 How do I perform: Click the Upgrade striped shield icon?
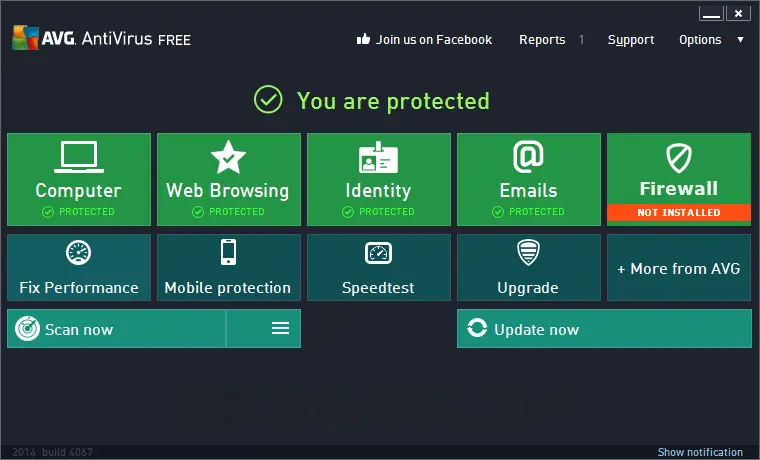pyautogui.click(x=528, y=252)
